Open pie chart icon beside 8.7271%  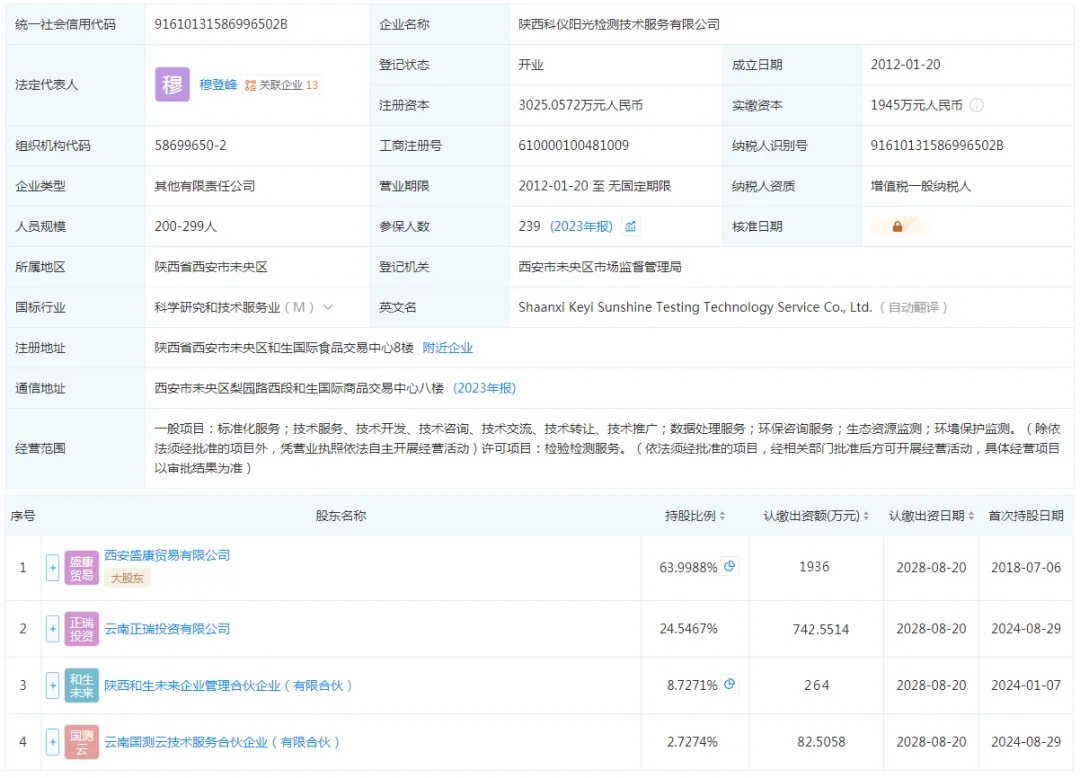coord(730,684)
